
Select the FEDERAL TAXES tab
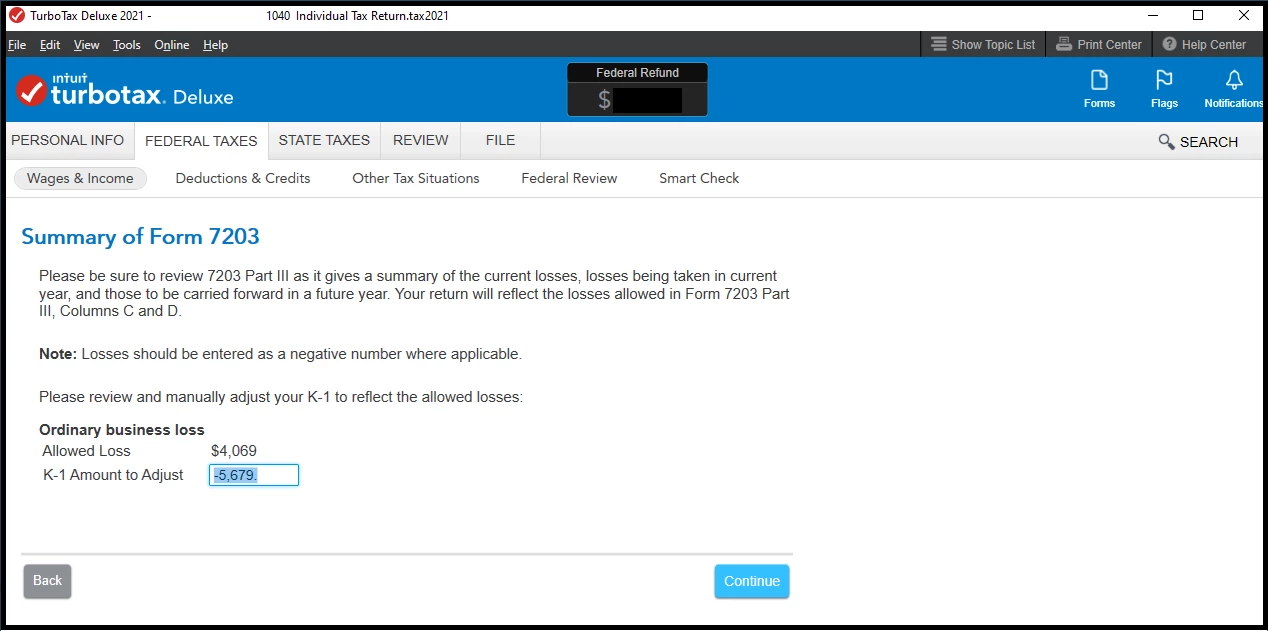point(201,141)
